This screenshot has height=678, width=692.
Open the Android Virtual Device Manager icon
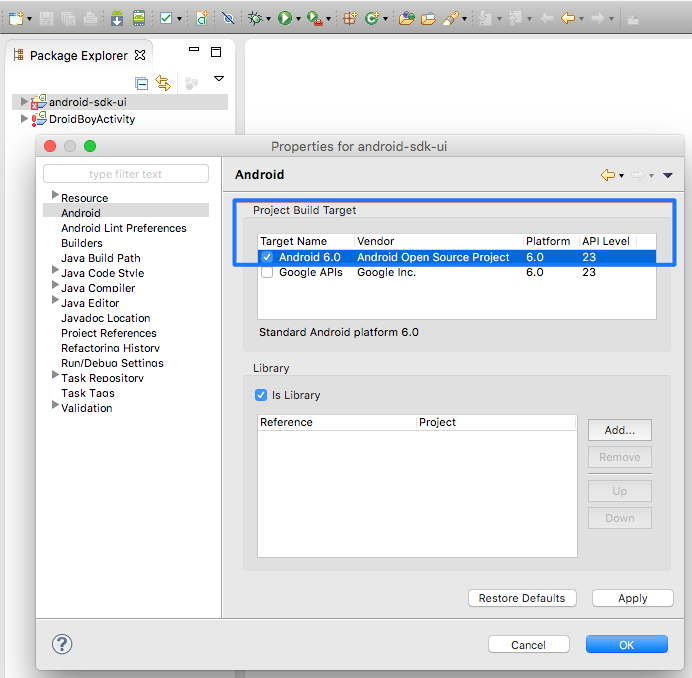coord(139,18)
